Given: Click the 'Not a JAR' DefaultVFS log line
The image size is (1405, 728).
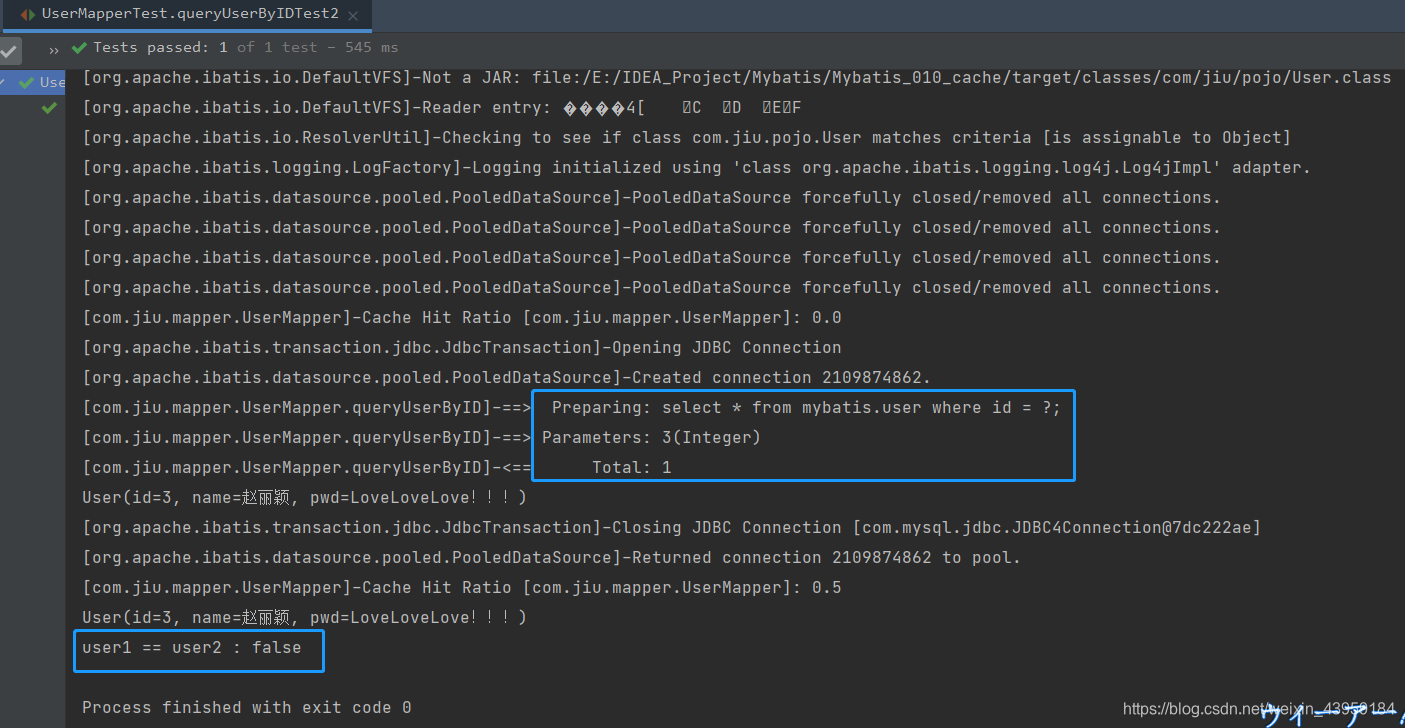Looking at the screenshot, I should (x=736, y=77).
